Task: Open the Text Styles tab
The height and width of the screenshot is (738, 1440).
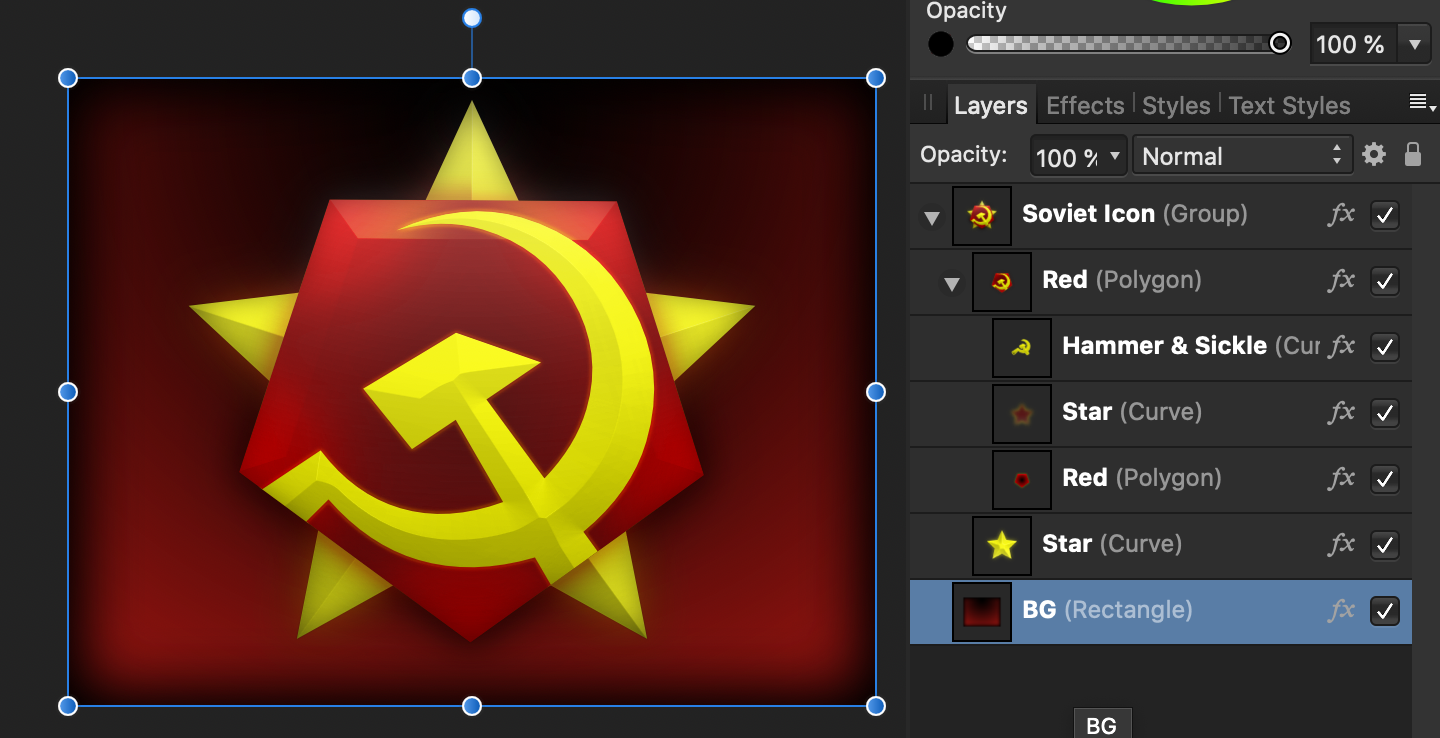Action: coord(1289,104)
